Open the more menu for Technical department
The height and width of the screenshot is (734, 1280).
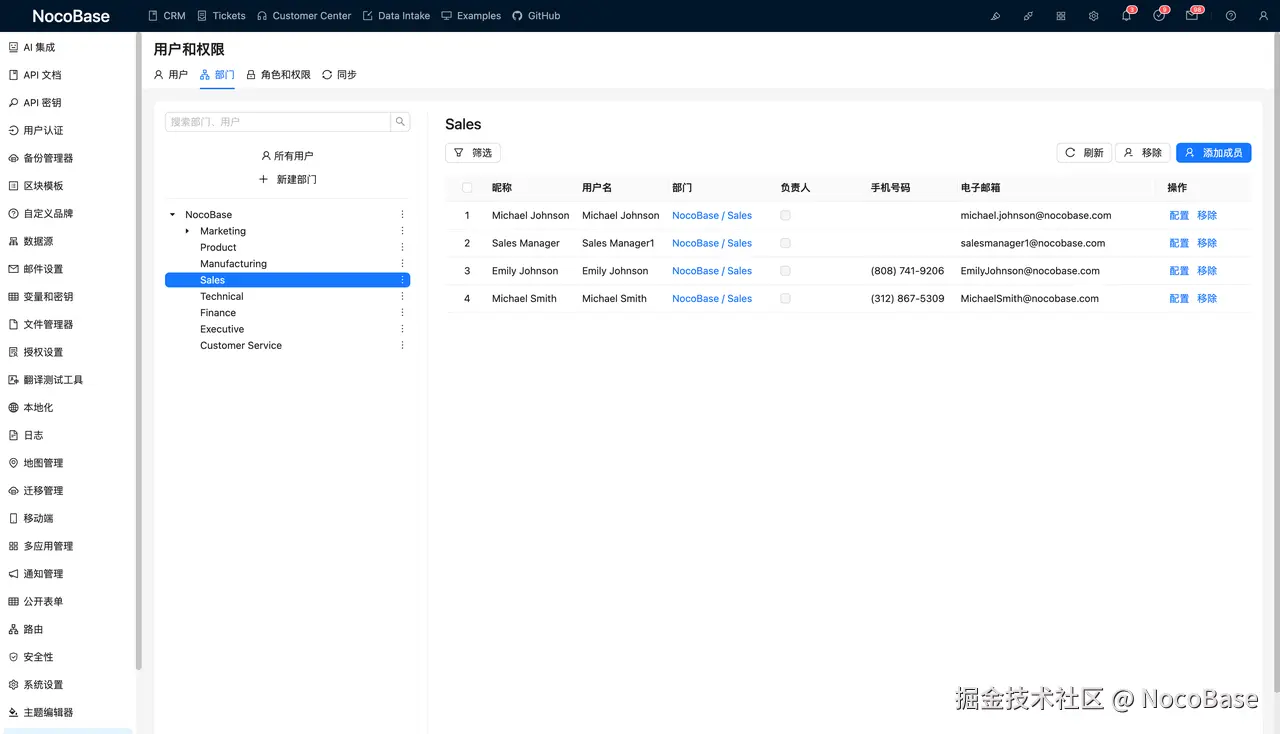[x=403, y=296]
